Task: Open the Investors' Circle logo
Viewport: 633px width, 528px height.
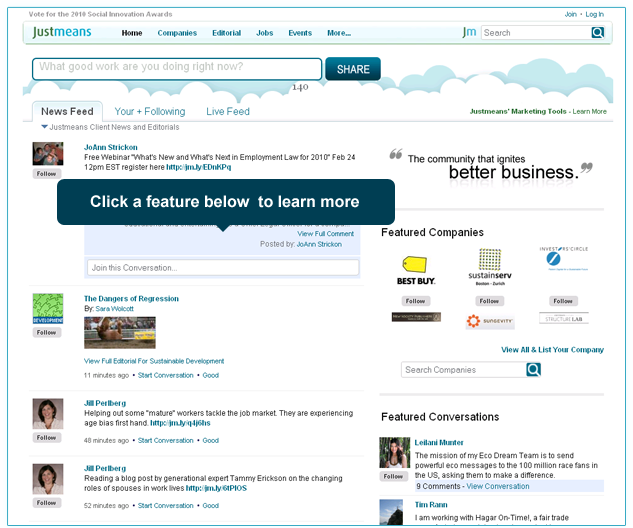Action: click(564, 258)
